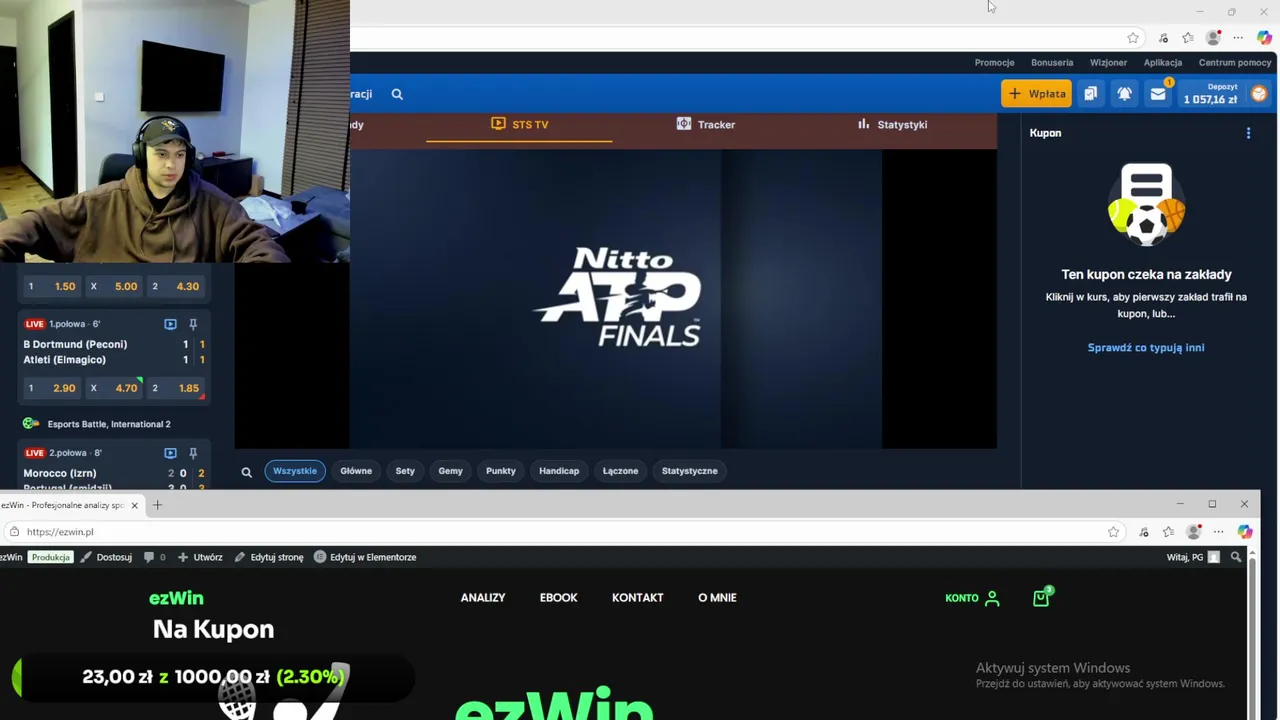Open favorites list icon in STS browser
The image size is (1280, 720).
pos(1188,38)
